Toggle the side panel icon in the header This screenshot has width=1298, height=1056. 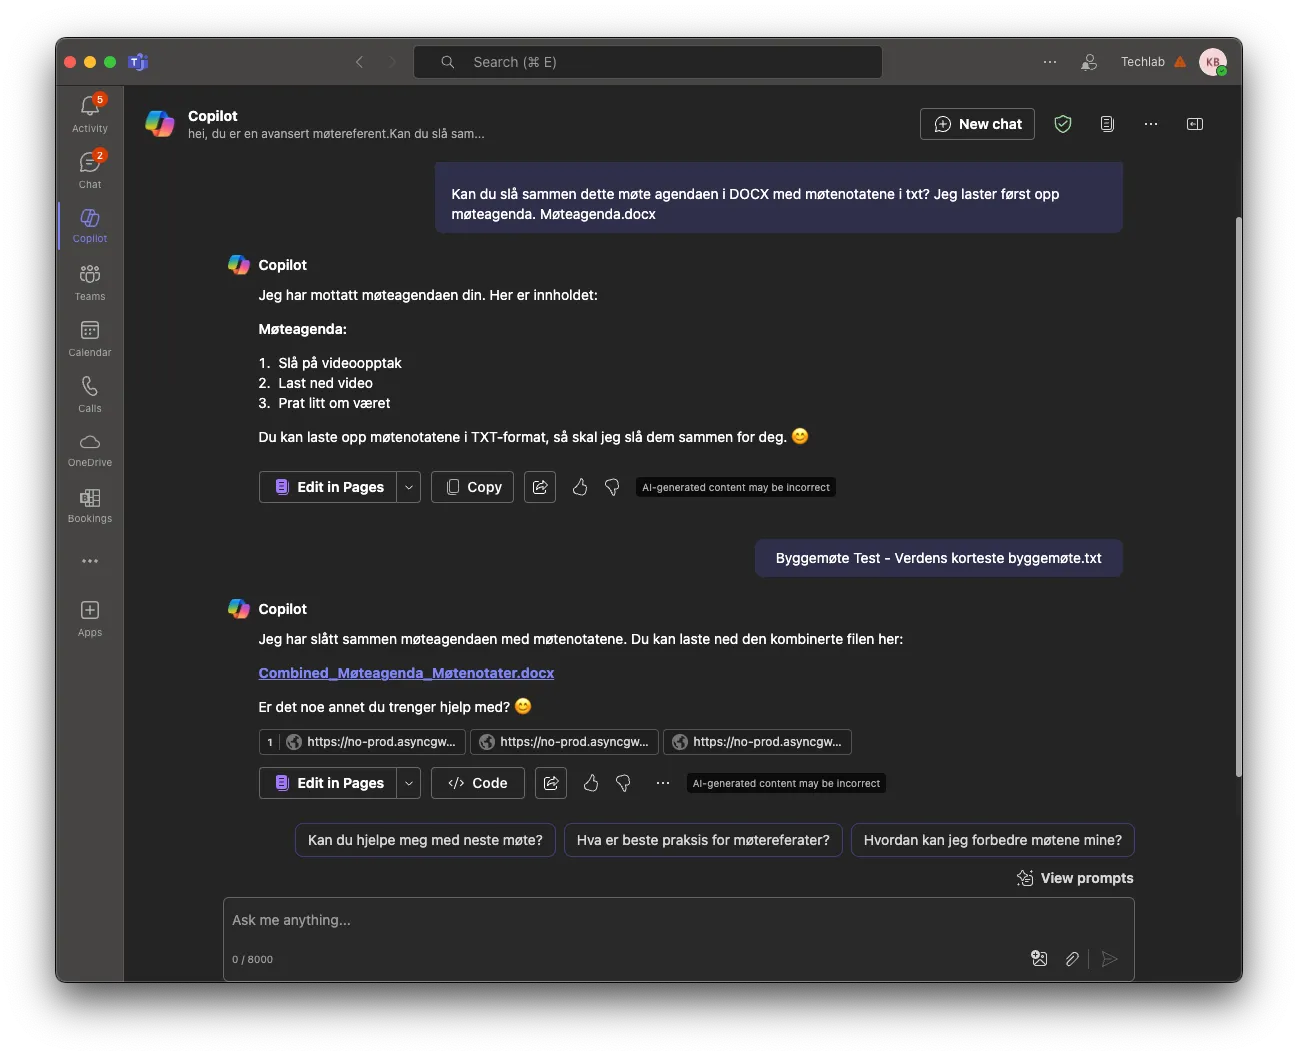pos(1195,124)
